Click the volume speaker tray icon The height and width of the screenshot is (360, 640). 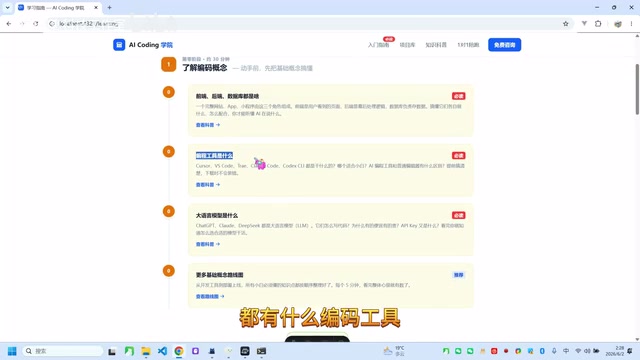(x=587, y=351)
